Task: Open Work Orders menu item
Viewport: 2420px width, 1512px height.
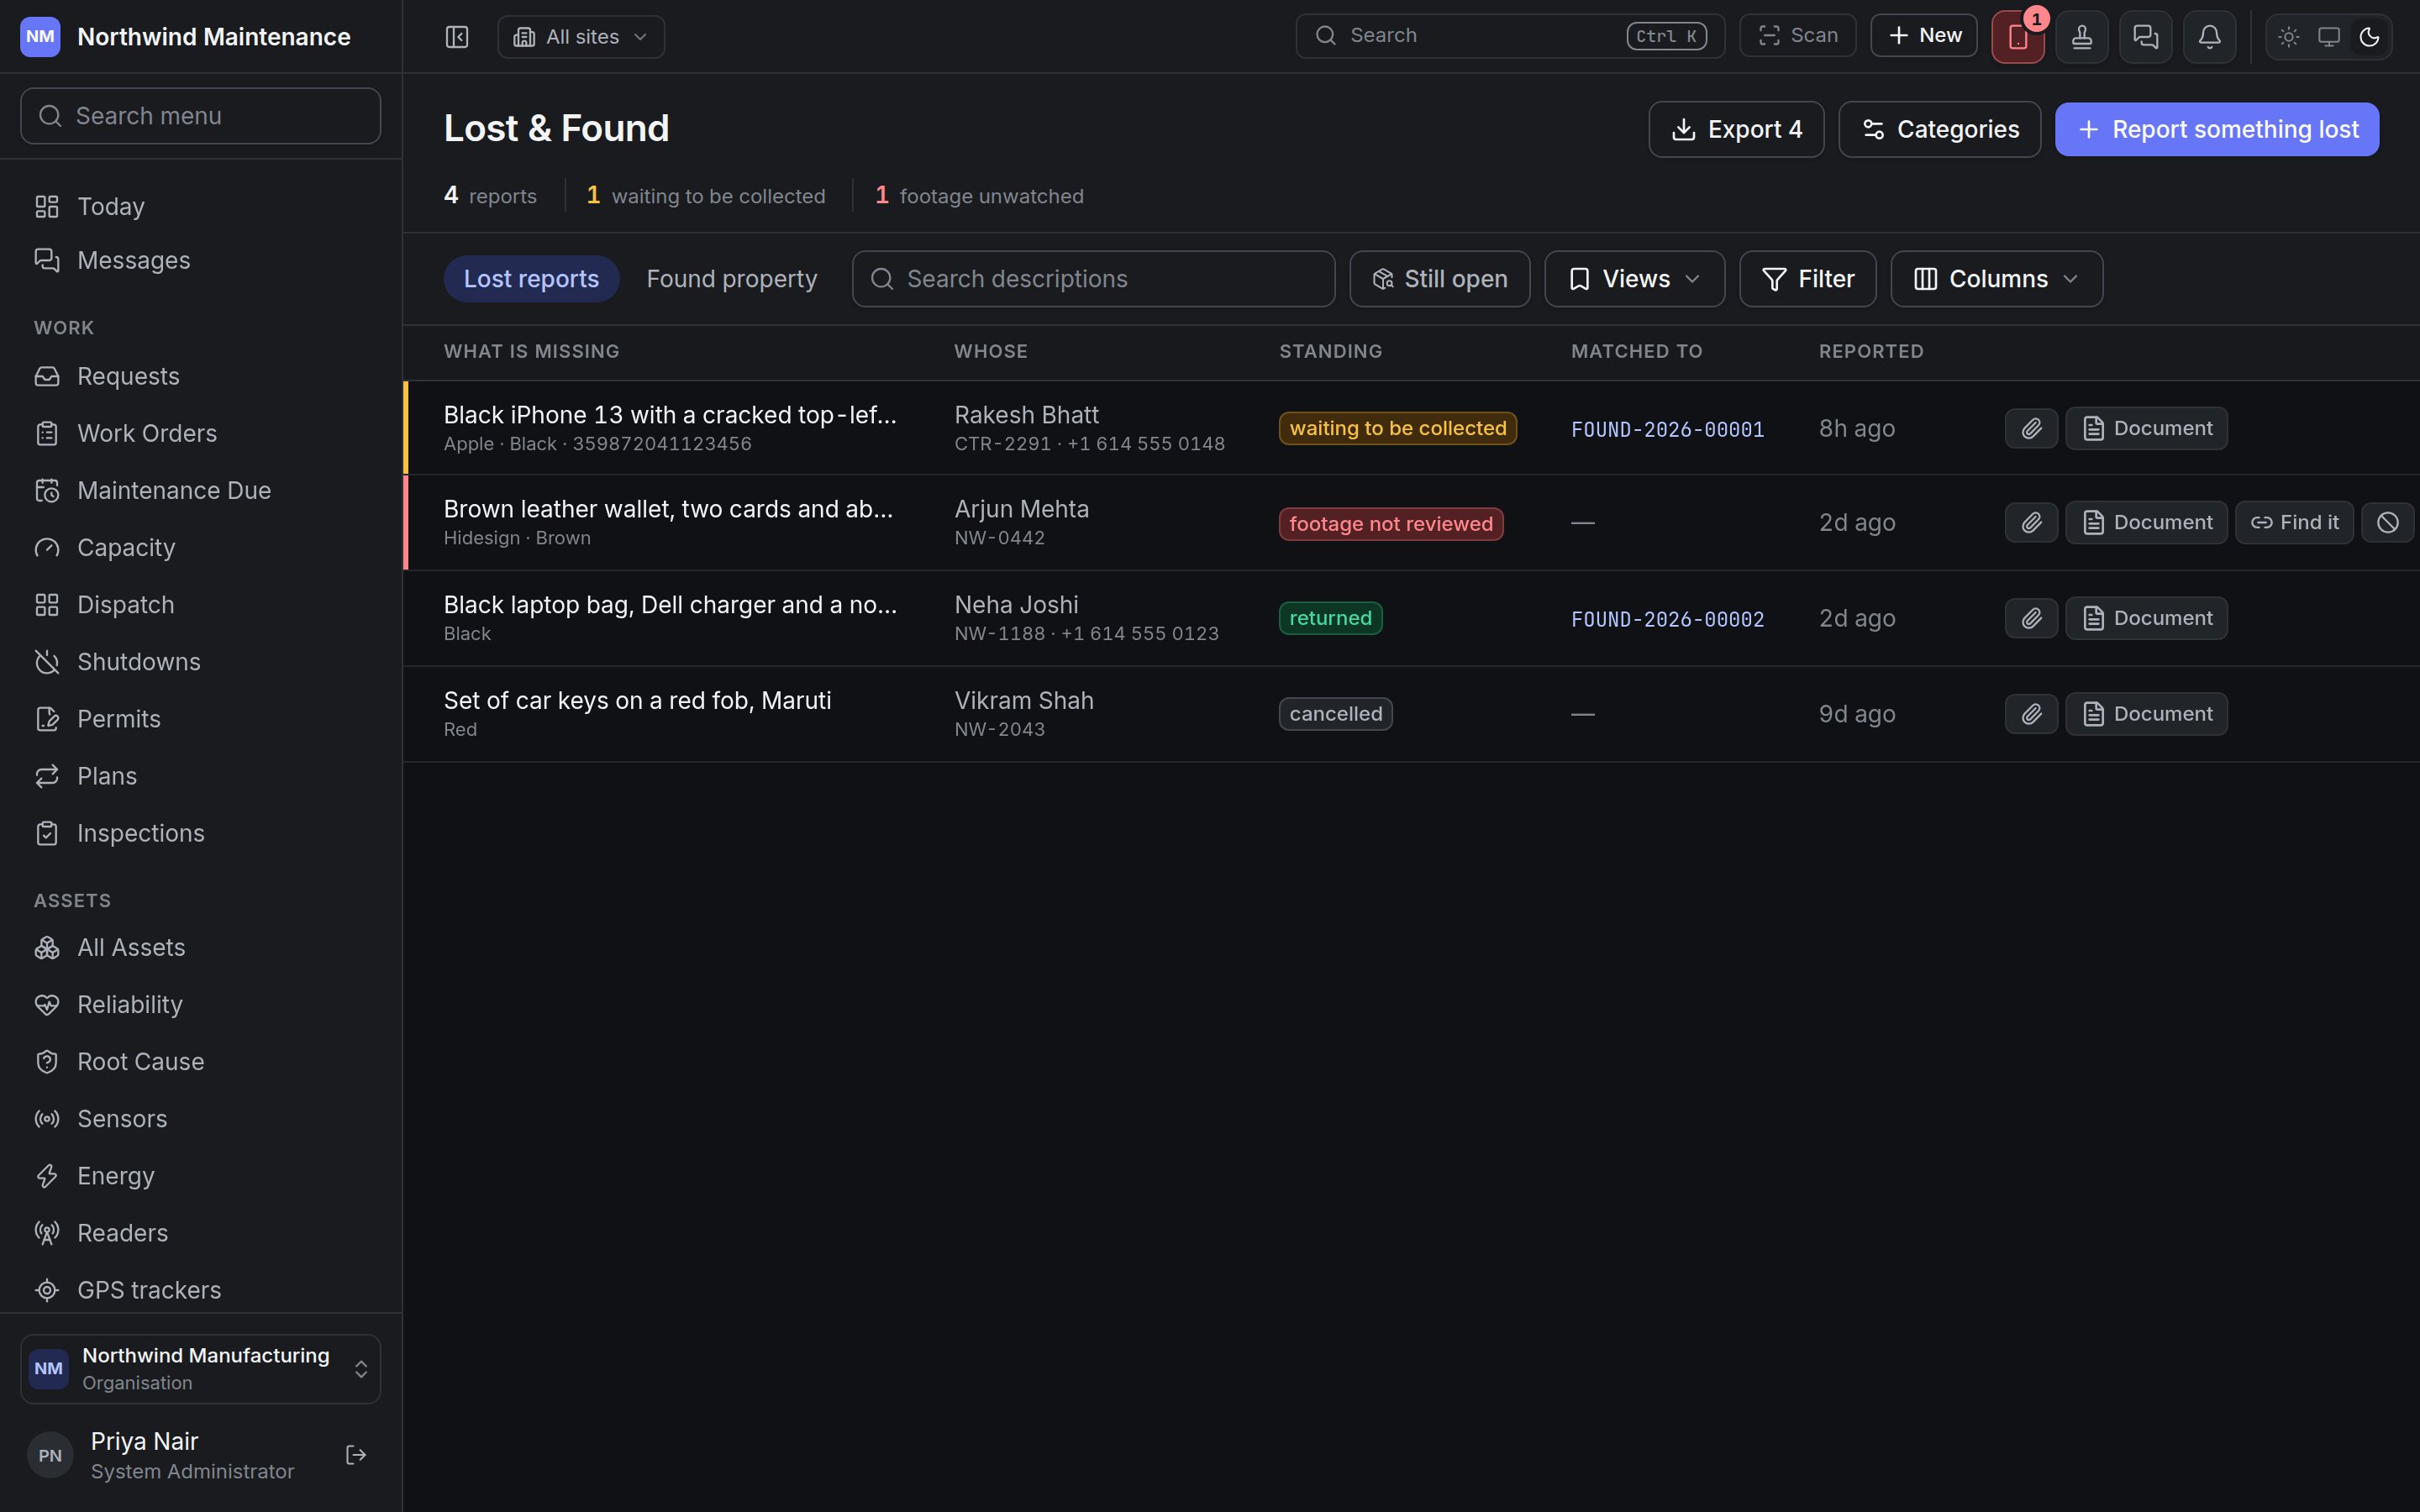Action: [200, 433]
